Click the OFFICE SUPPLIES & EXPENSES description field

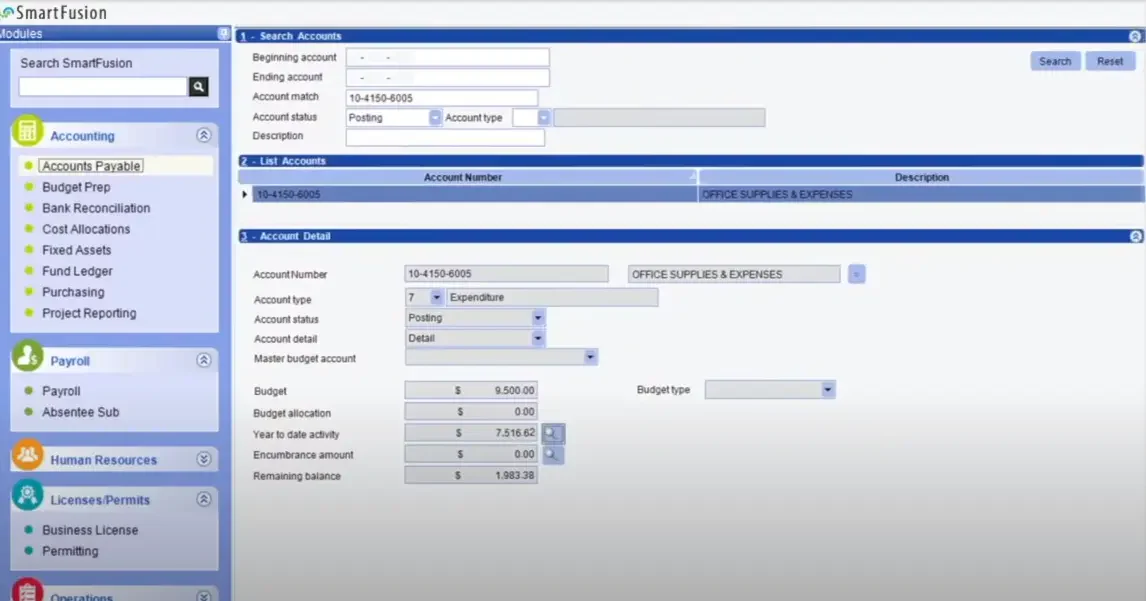[x=734, y=274]
